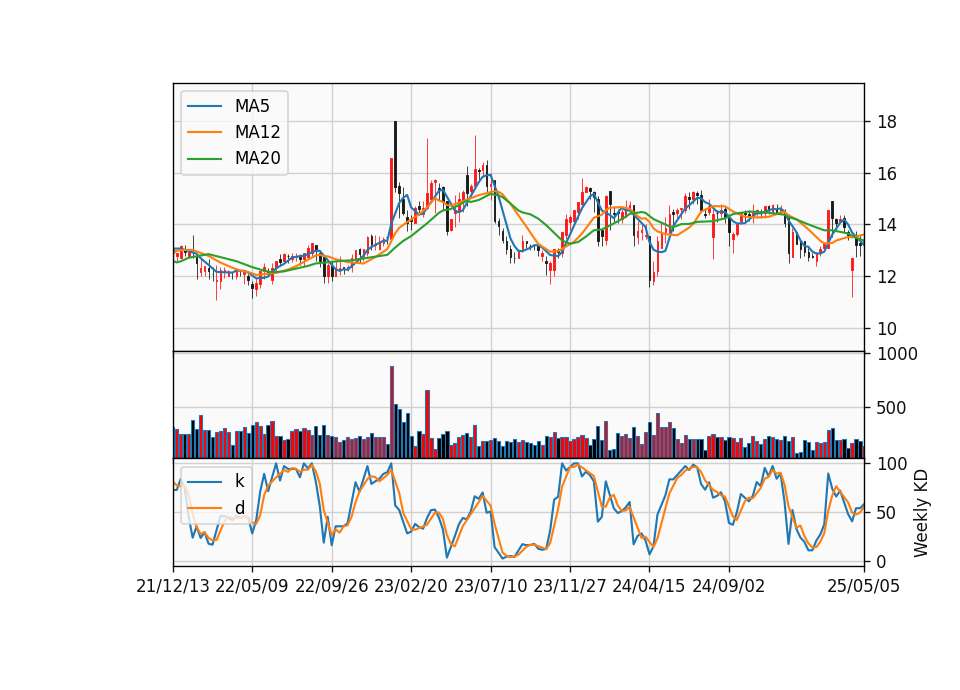The height and width of the screenshot is (690, 960).
Task: Click the price axis value 10
Action: tap(887, 329)
